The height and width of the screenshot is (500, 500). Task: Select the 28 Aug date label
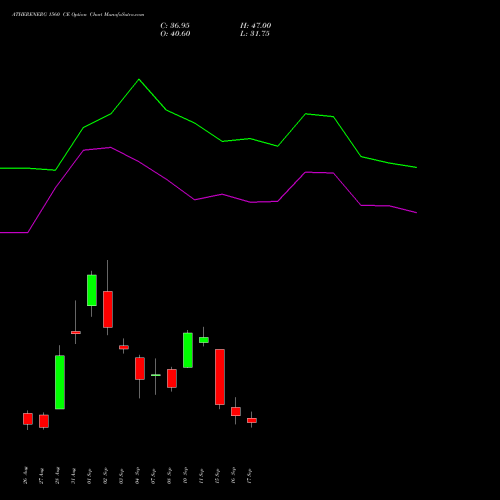point(58,475)
